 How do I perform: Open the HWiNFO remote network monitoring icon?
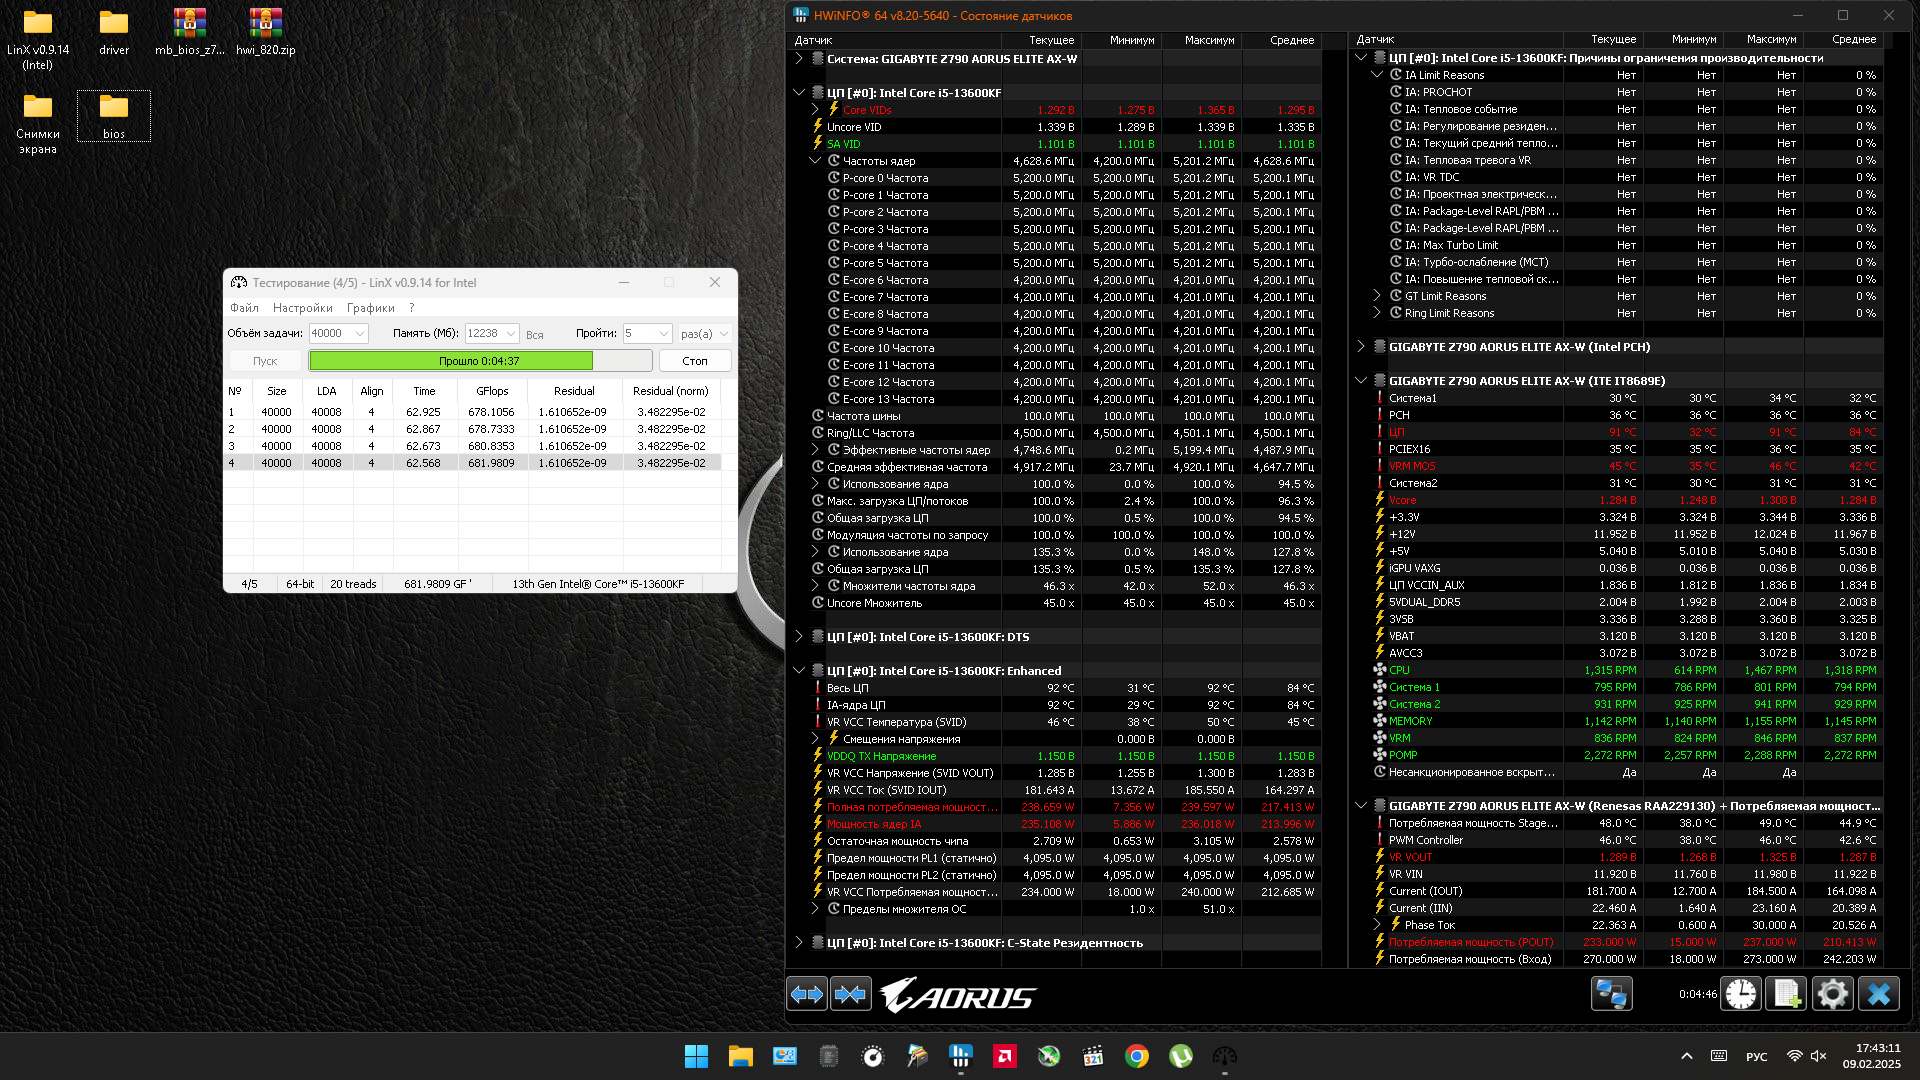pyautogui.click(x=1611, y=994)
